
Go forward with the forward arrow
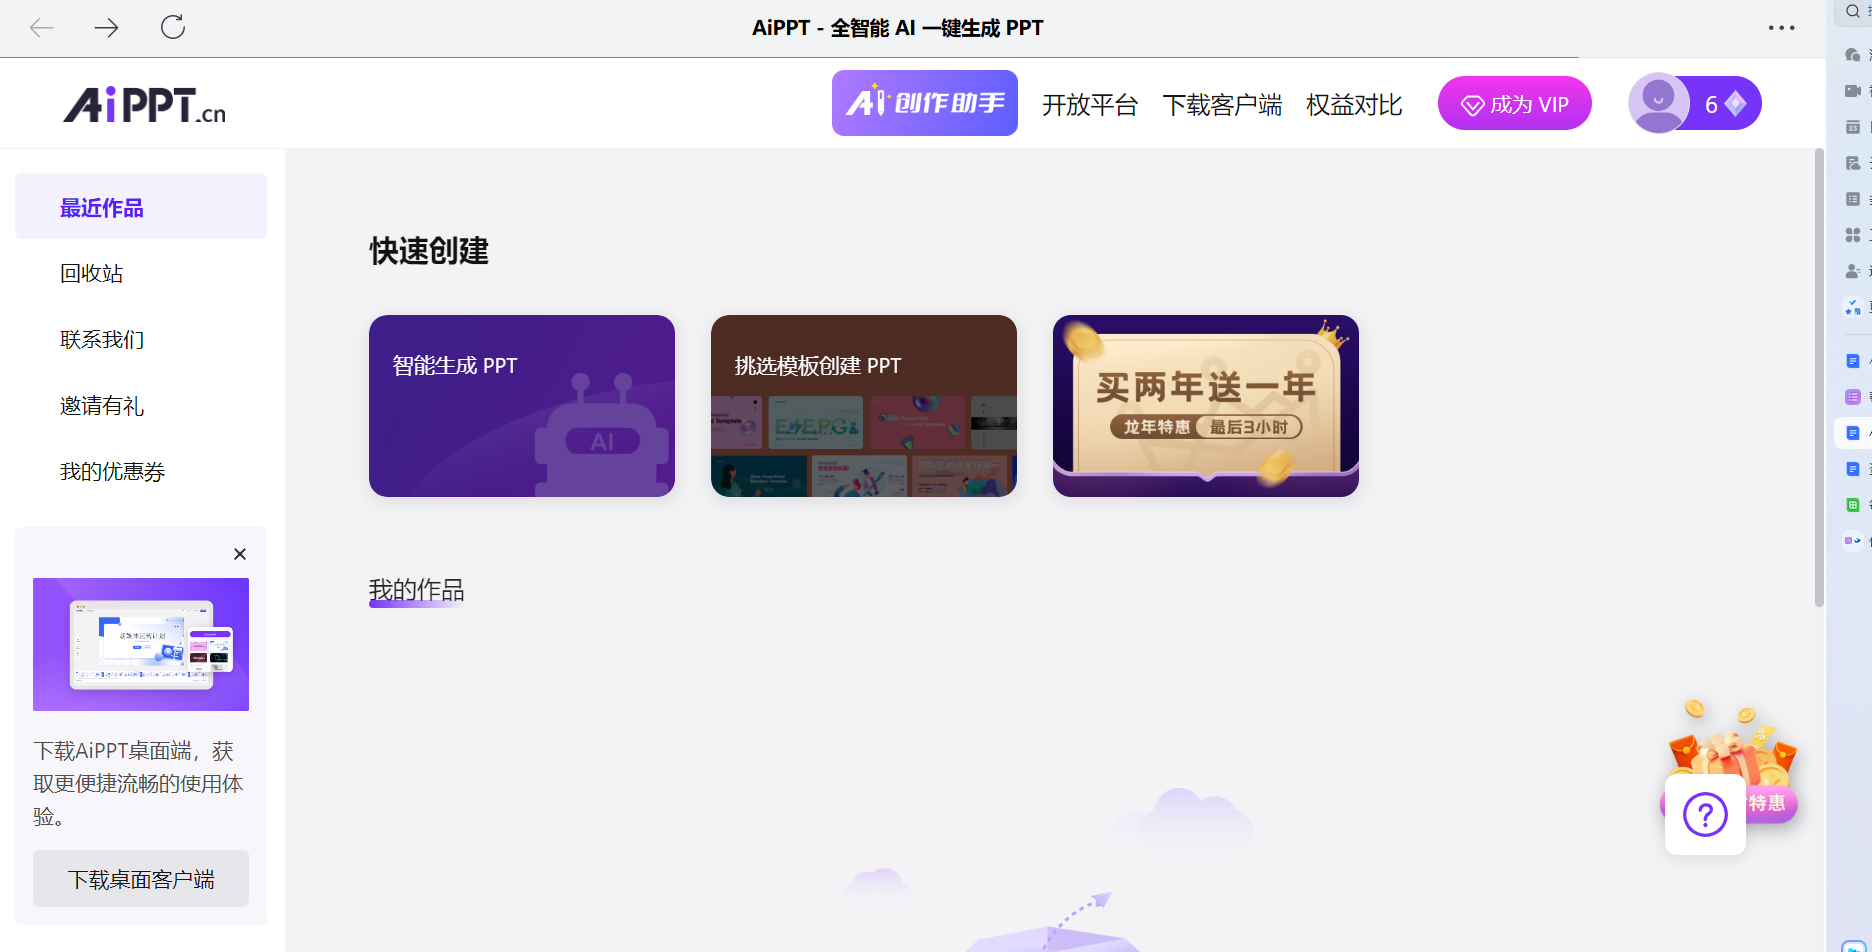tap(107, 28)
